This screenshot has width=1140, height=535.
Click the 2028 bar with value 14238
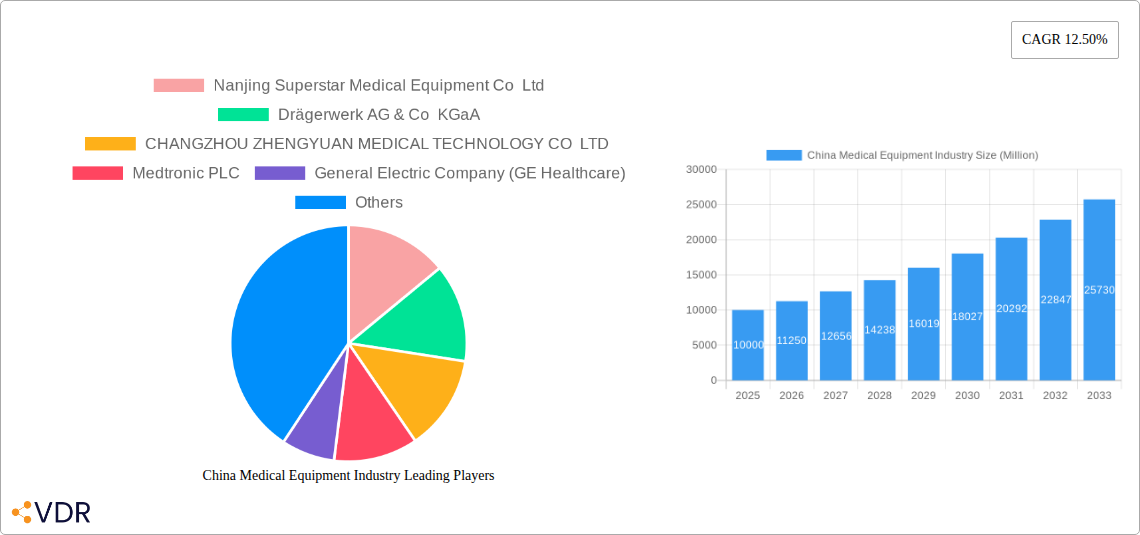tap(880, 330)
